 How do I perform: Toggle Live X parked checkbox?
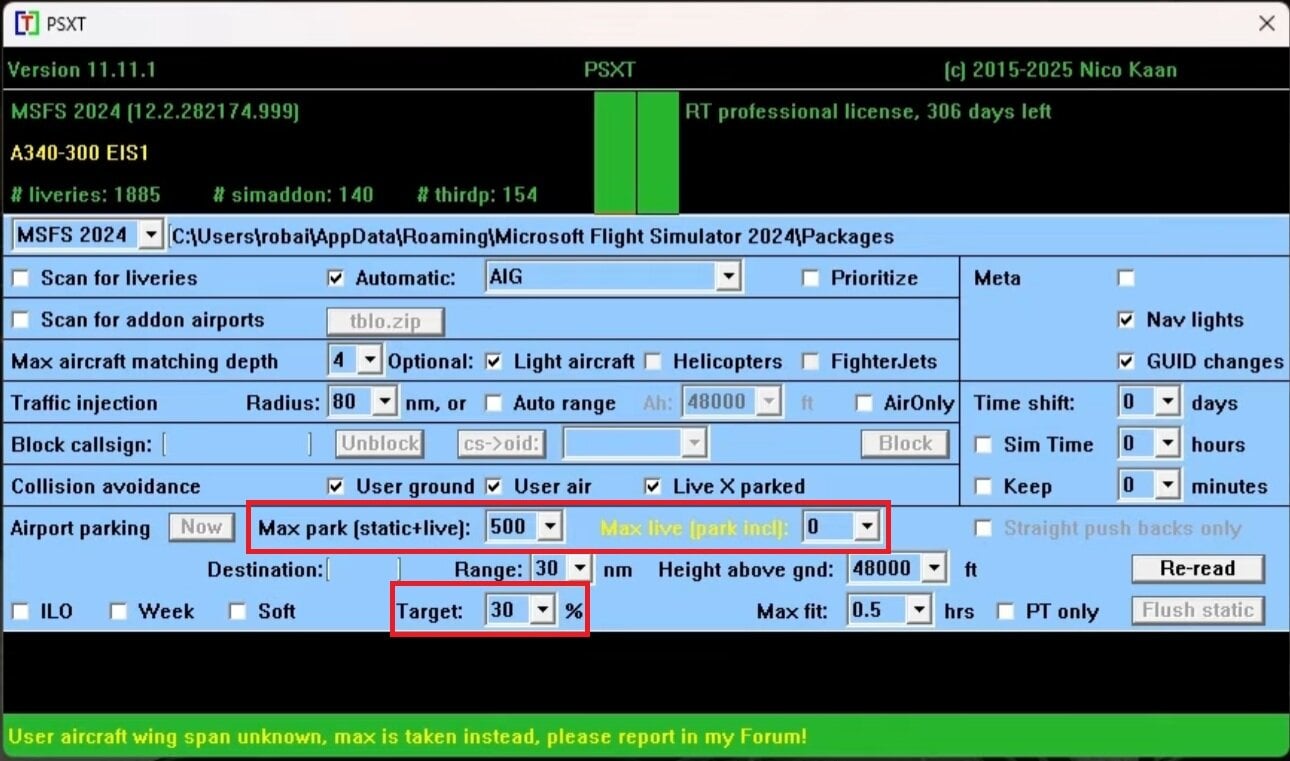[x=653, y=487]
